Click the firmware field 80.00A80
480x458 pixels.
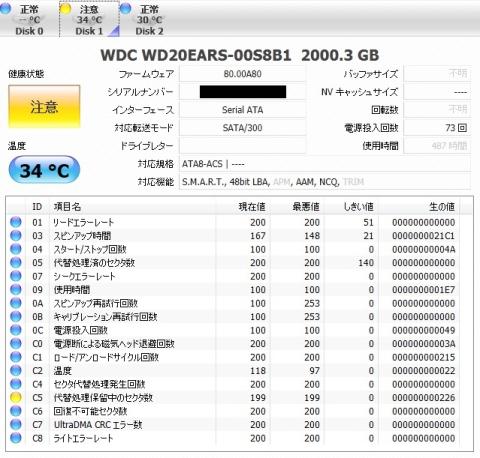(x=242, y=74)
